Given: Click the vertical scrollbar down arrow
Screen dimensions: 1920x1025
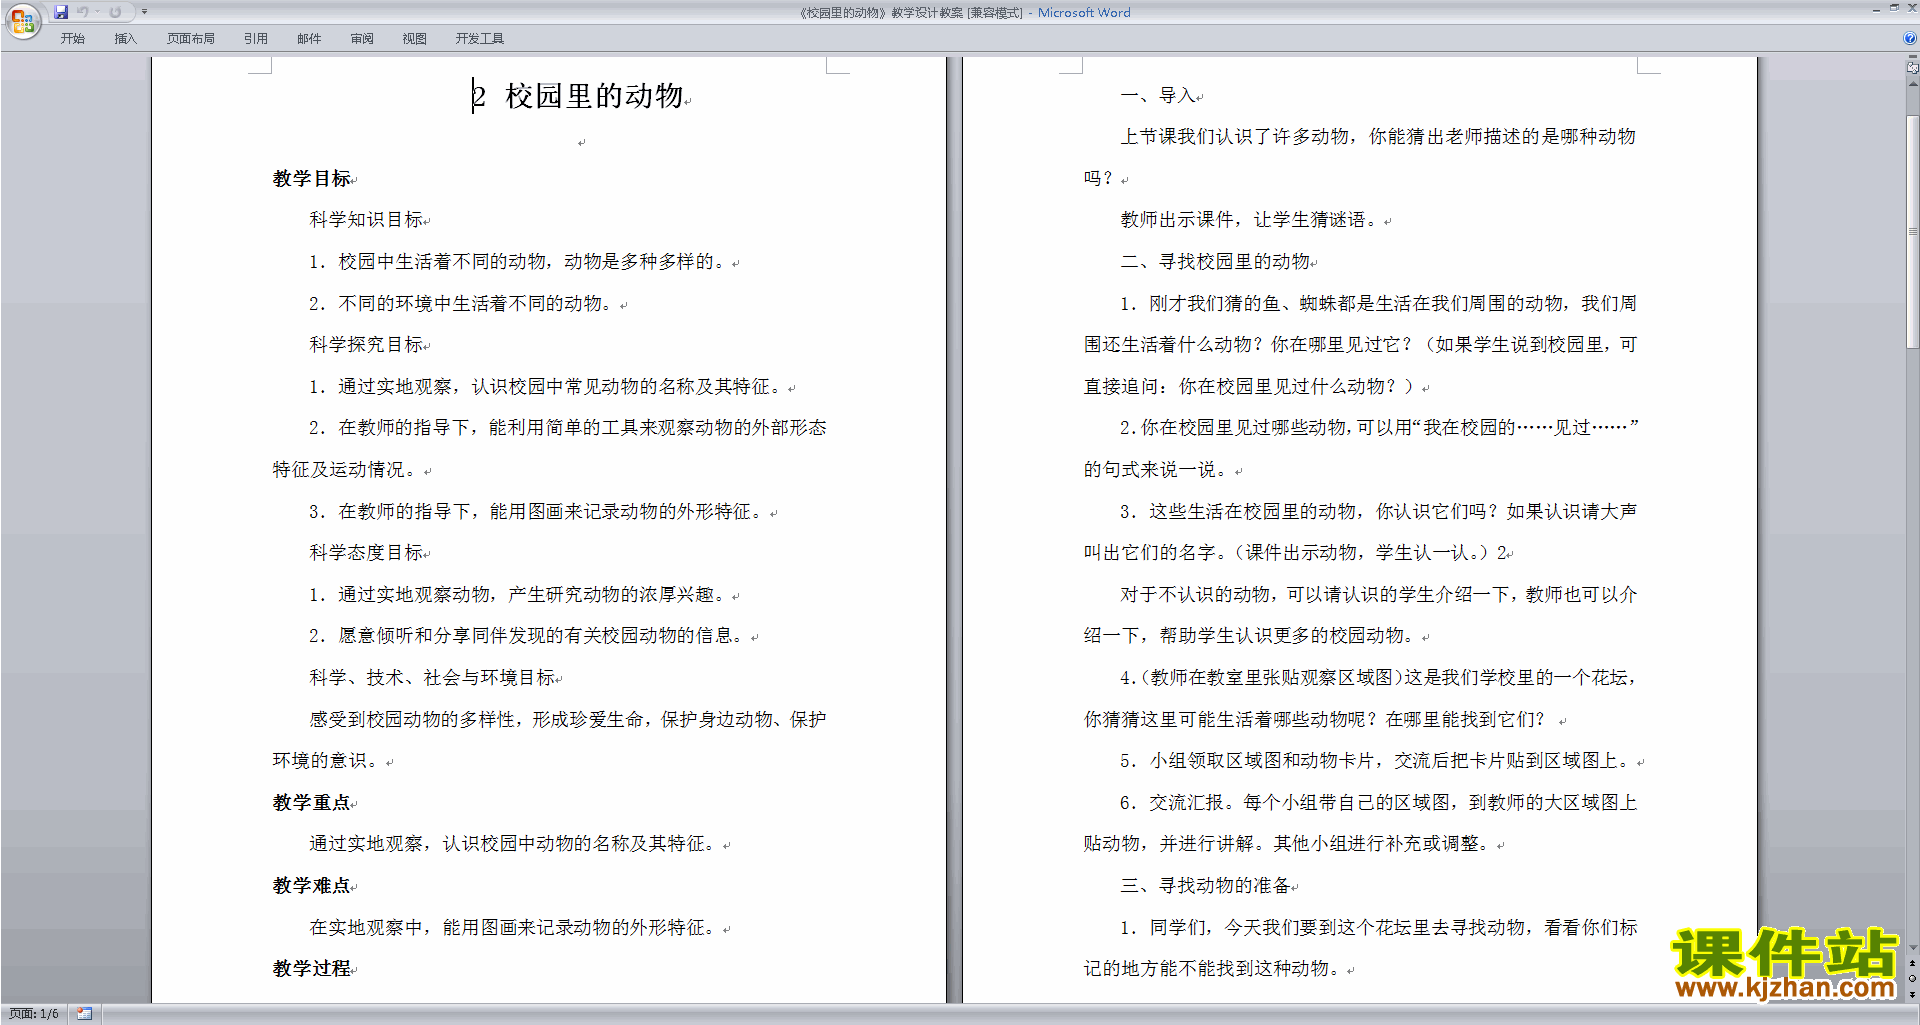Looking at the screenshot, I should pos(1912,948).
